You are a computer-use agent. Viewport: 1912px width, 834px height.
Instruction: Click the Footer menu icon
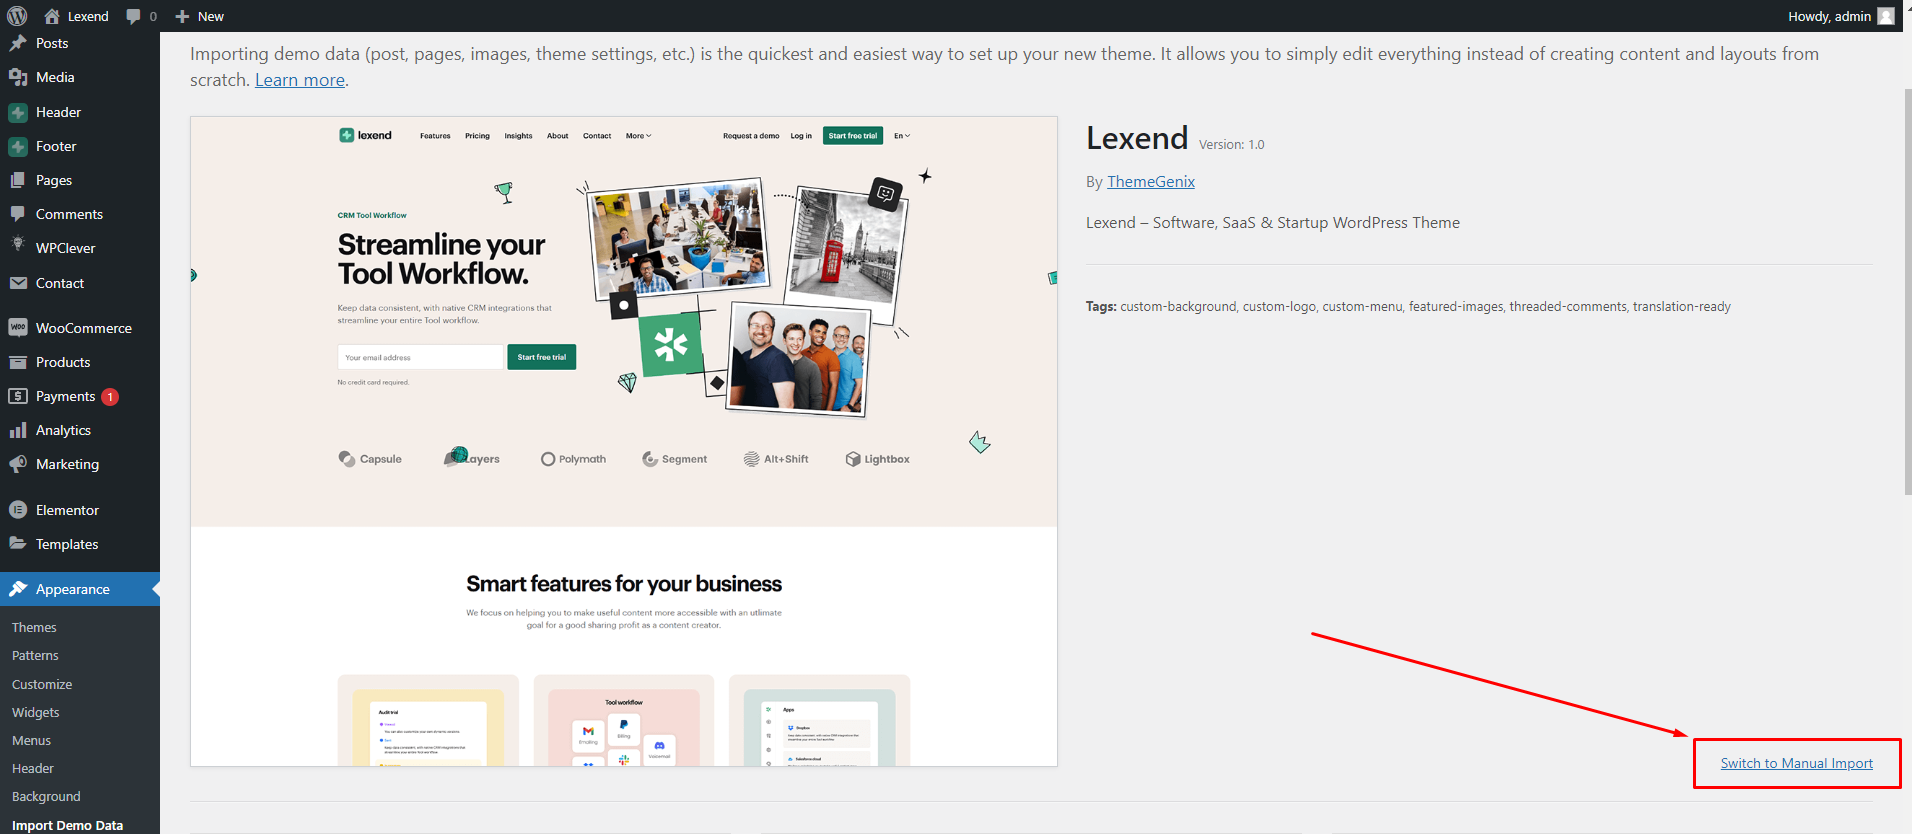[18, 146]
